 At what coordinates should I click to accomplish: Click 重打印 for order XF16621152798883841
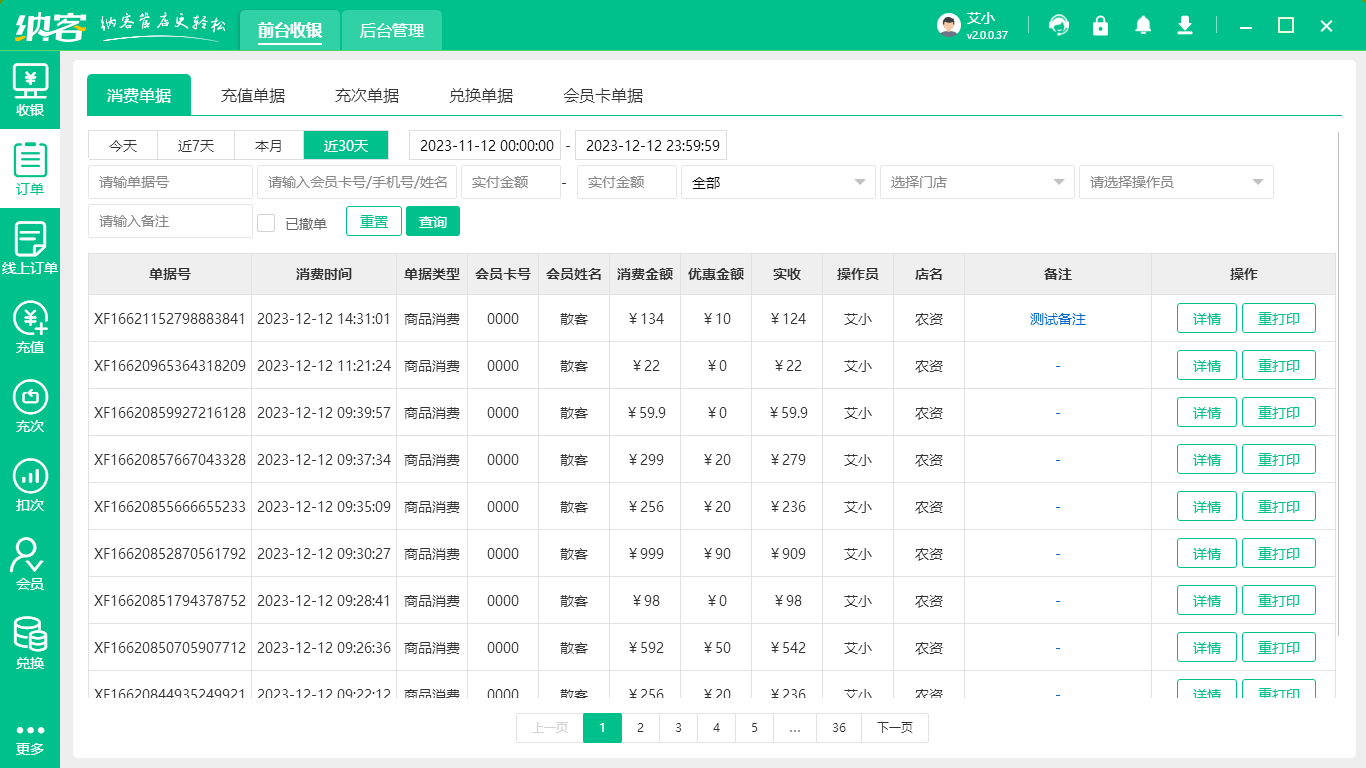point(1279,318)
